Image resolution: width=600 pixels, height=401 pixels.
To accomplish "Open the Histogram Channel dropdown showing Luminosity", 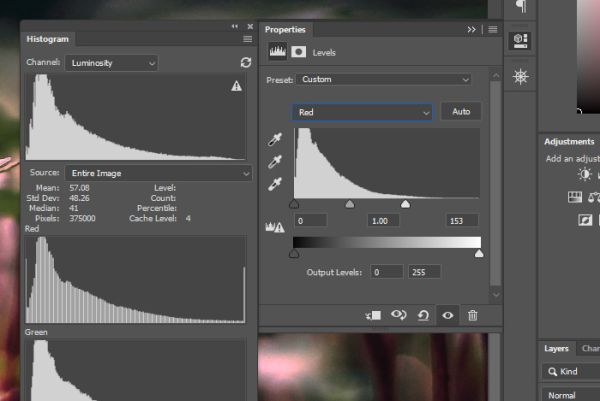I will [111, 63].
